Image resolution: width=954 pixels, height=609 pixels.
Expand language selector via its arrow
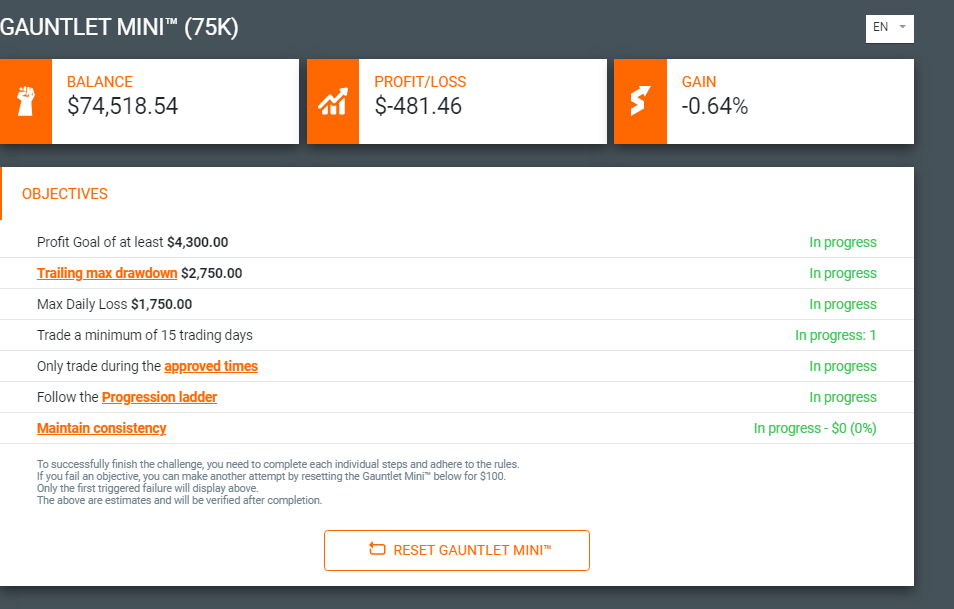(903, 27)
